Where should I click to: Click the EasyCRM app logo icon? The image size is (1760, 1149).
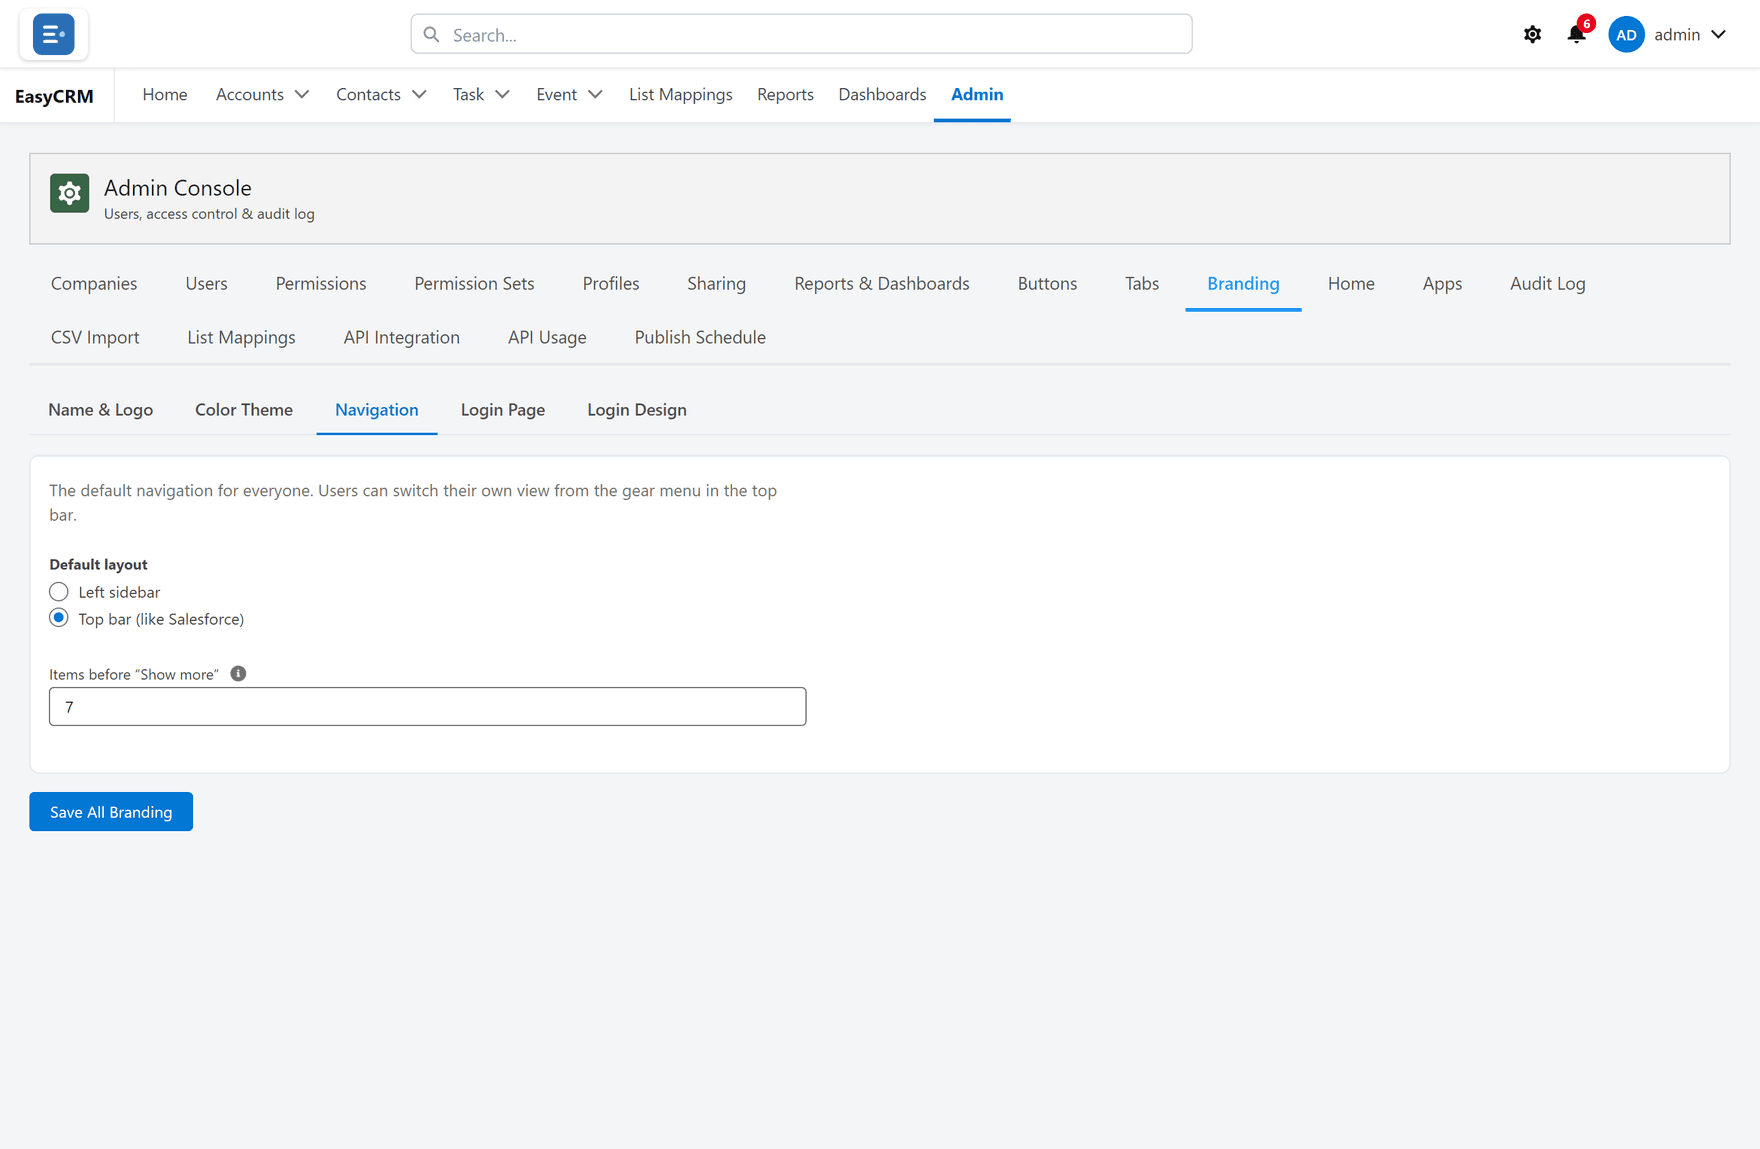[53, 34]
